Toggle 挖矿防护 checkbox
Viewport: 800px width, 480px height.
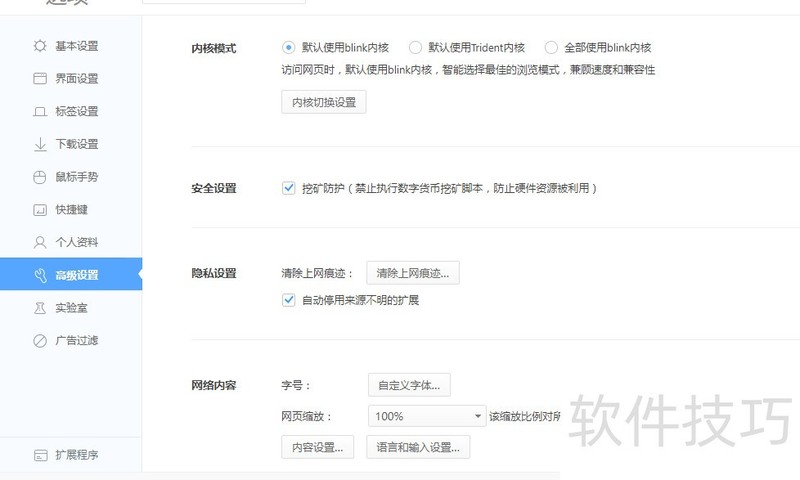point(288,188)
